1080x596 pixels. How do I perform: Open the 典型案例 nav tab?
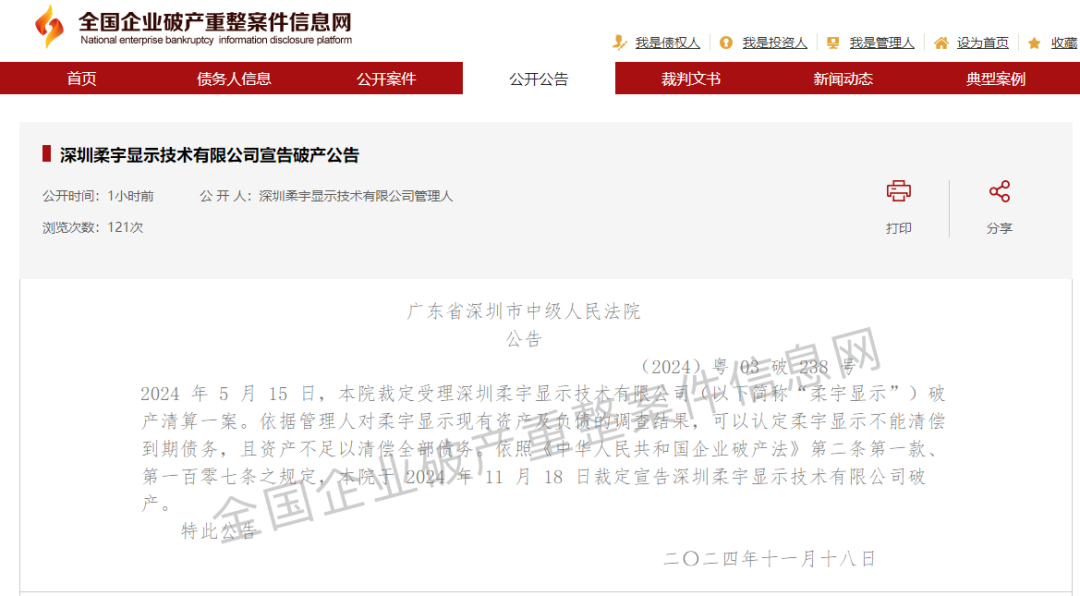(x=995, y=79)
